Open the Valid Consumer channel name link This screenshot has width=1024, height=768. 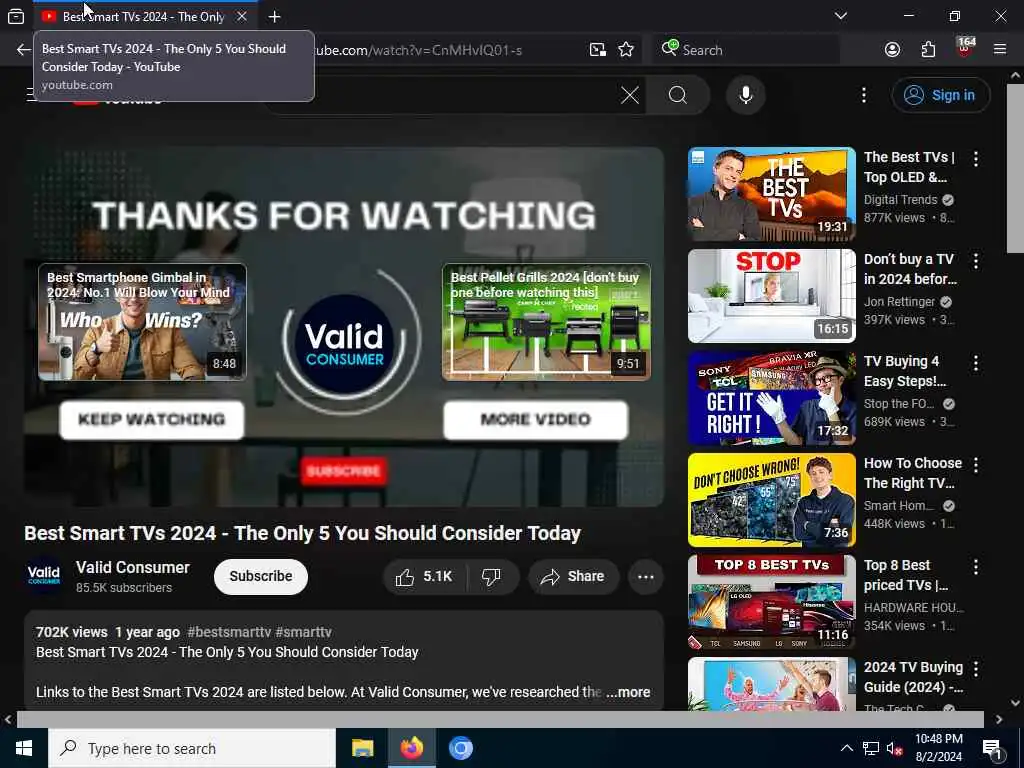click(x=133, y=568)
